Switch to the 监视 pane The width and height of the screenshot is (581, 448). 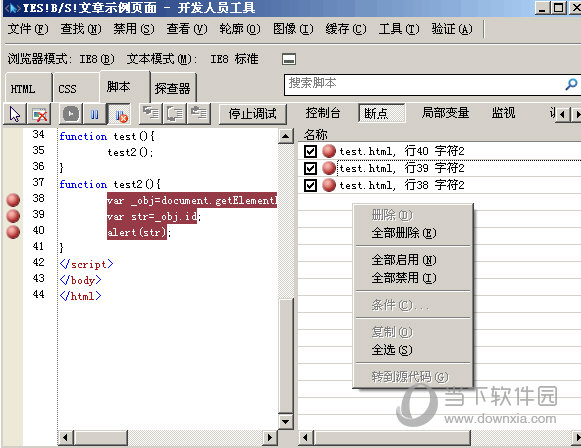503,113
